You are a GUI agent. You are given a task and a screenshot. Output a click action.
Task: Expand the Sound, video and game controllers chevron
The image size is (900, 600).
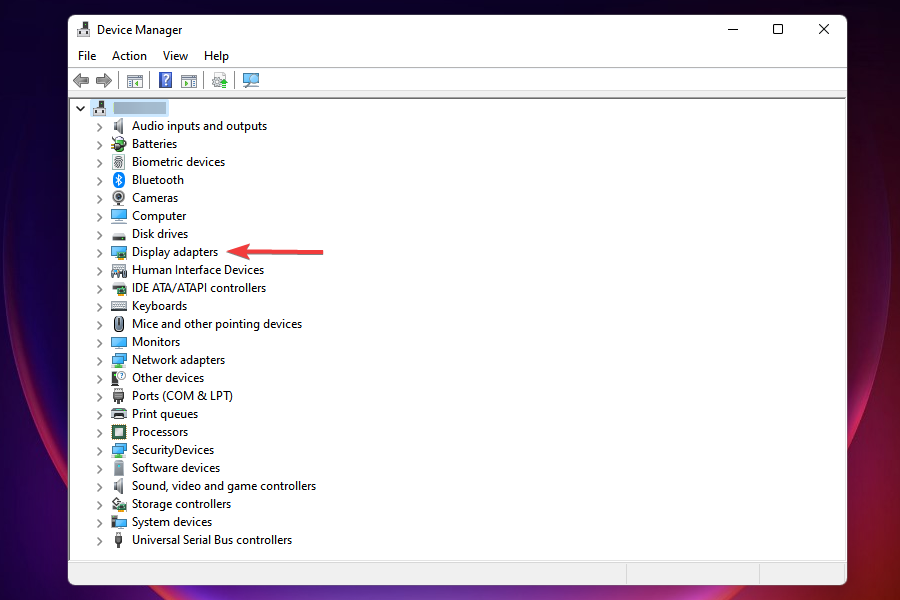coord(99,487)
